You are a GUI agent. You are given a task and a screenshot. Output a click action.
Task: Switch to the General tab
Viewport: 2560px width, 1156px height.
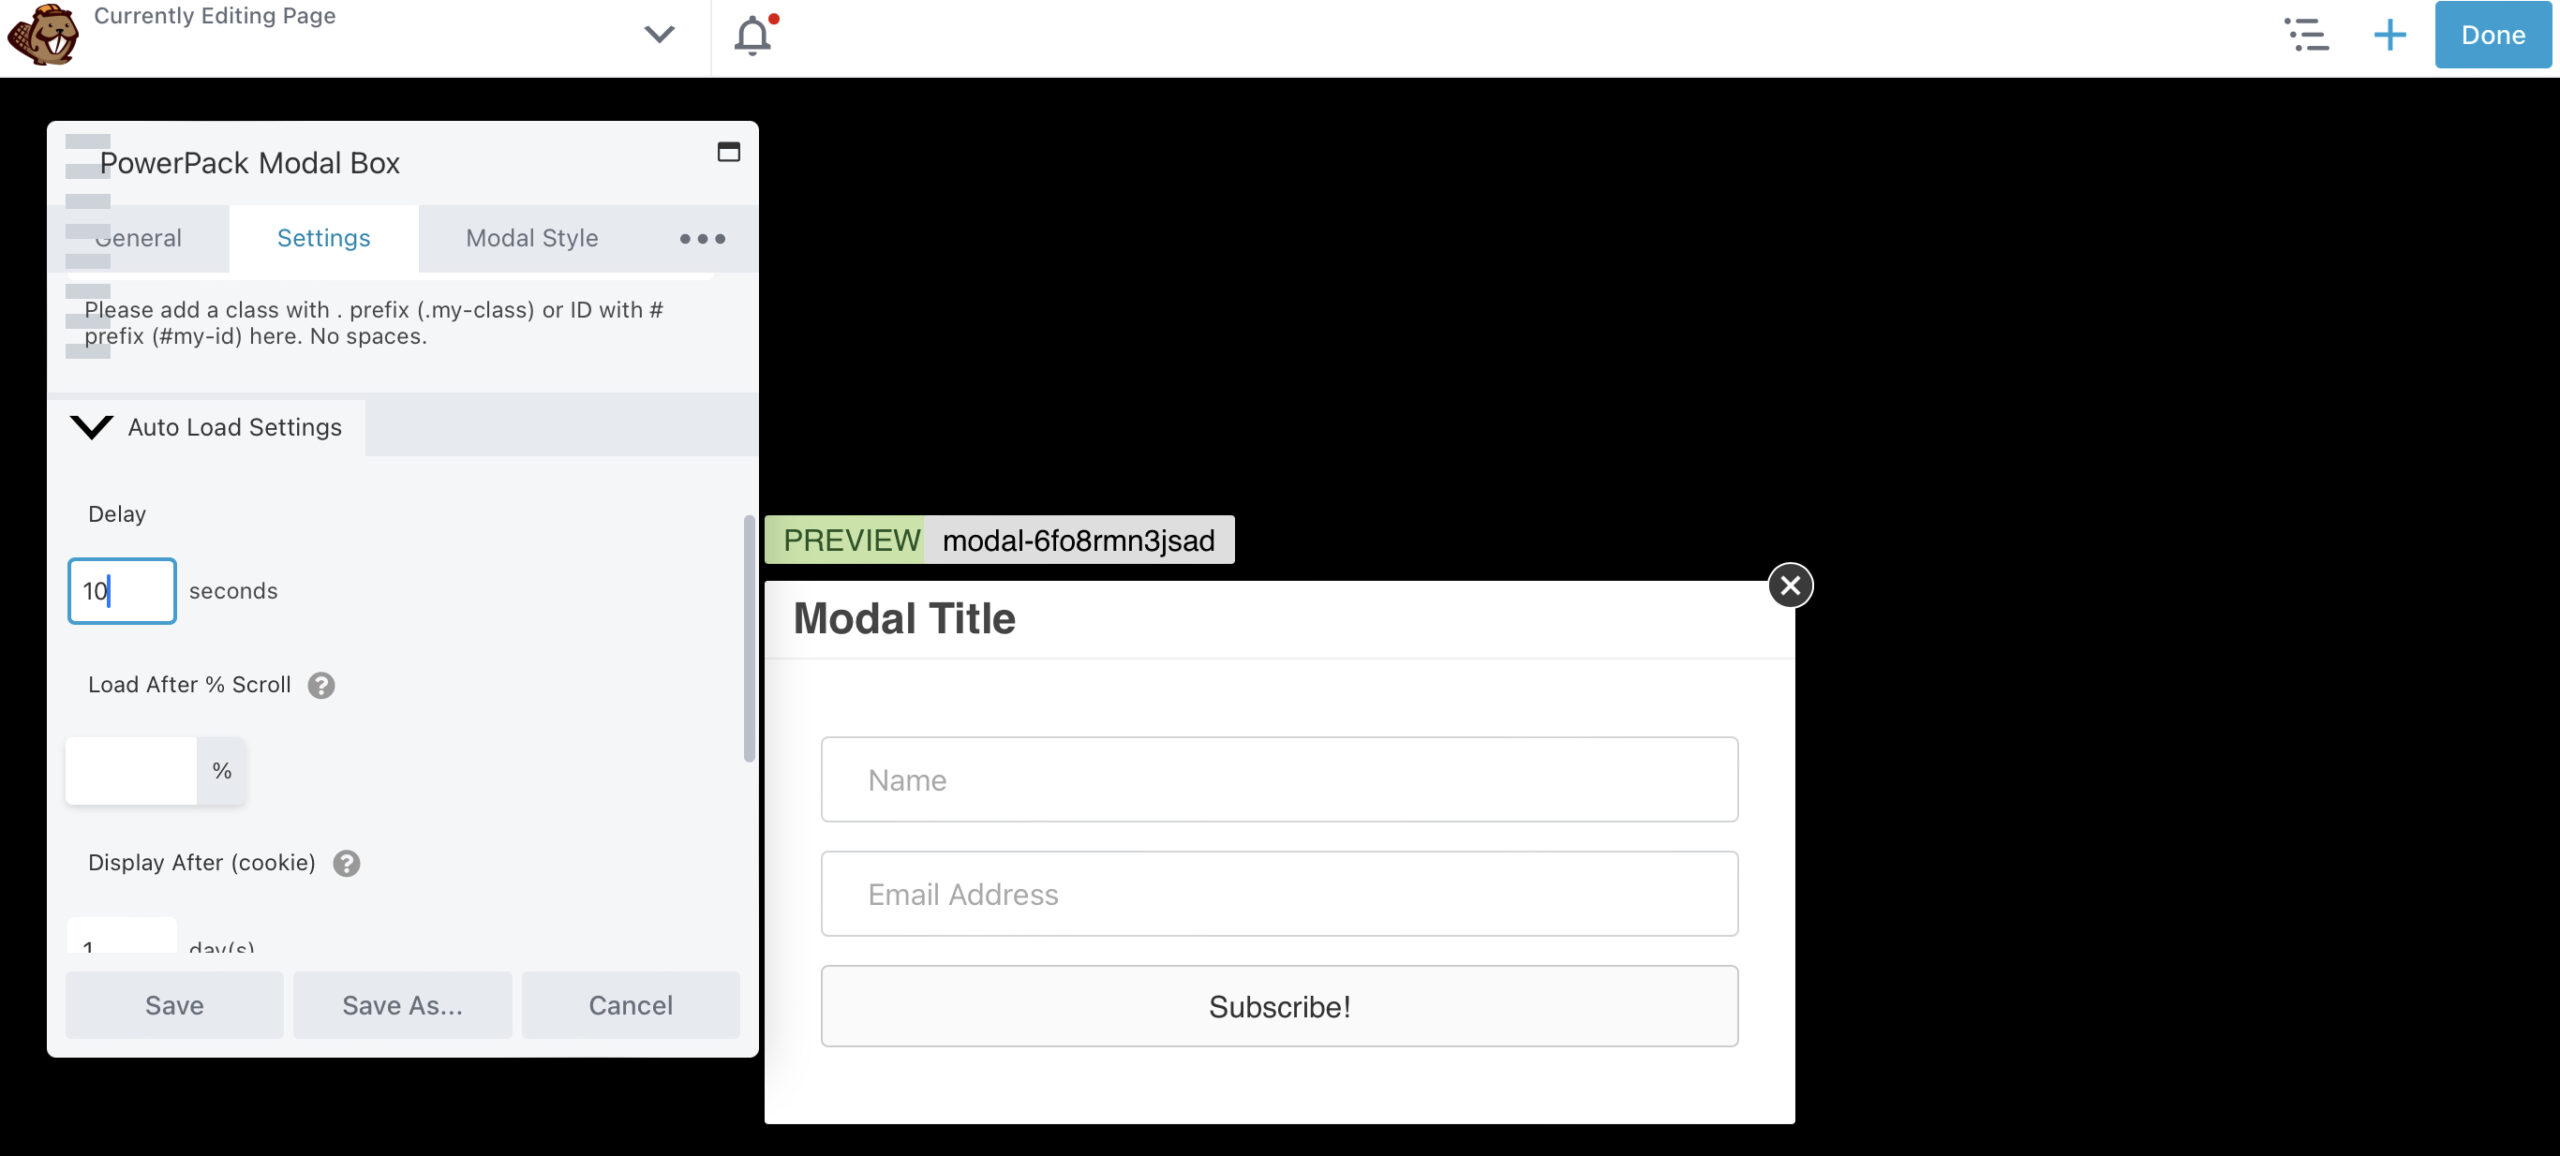pos(137,237)
